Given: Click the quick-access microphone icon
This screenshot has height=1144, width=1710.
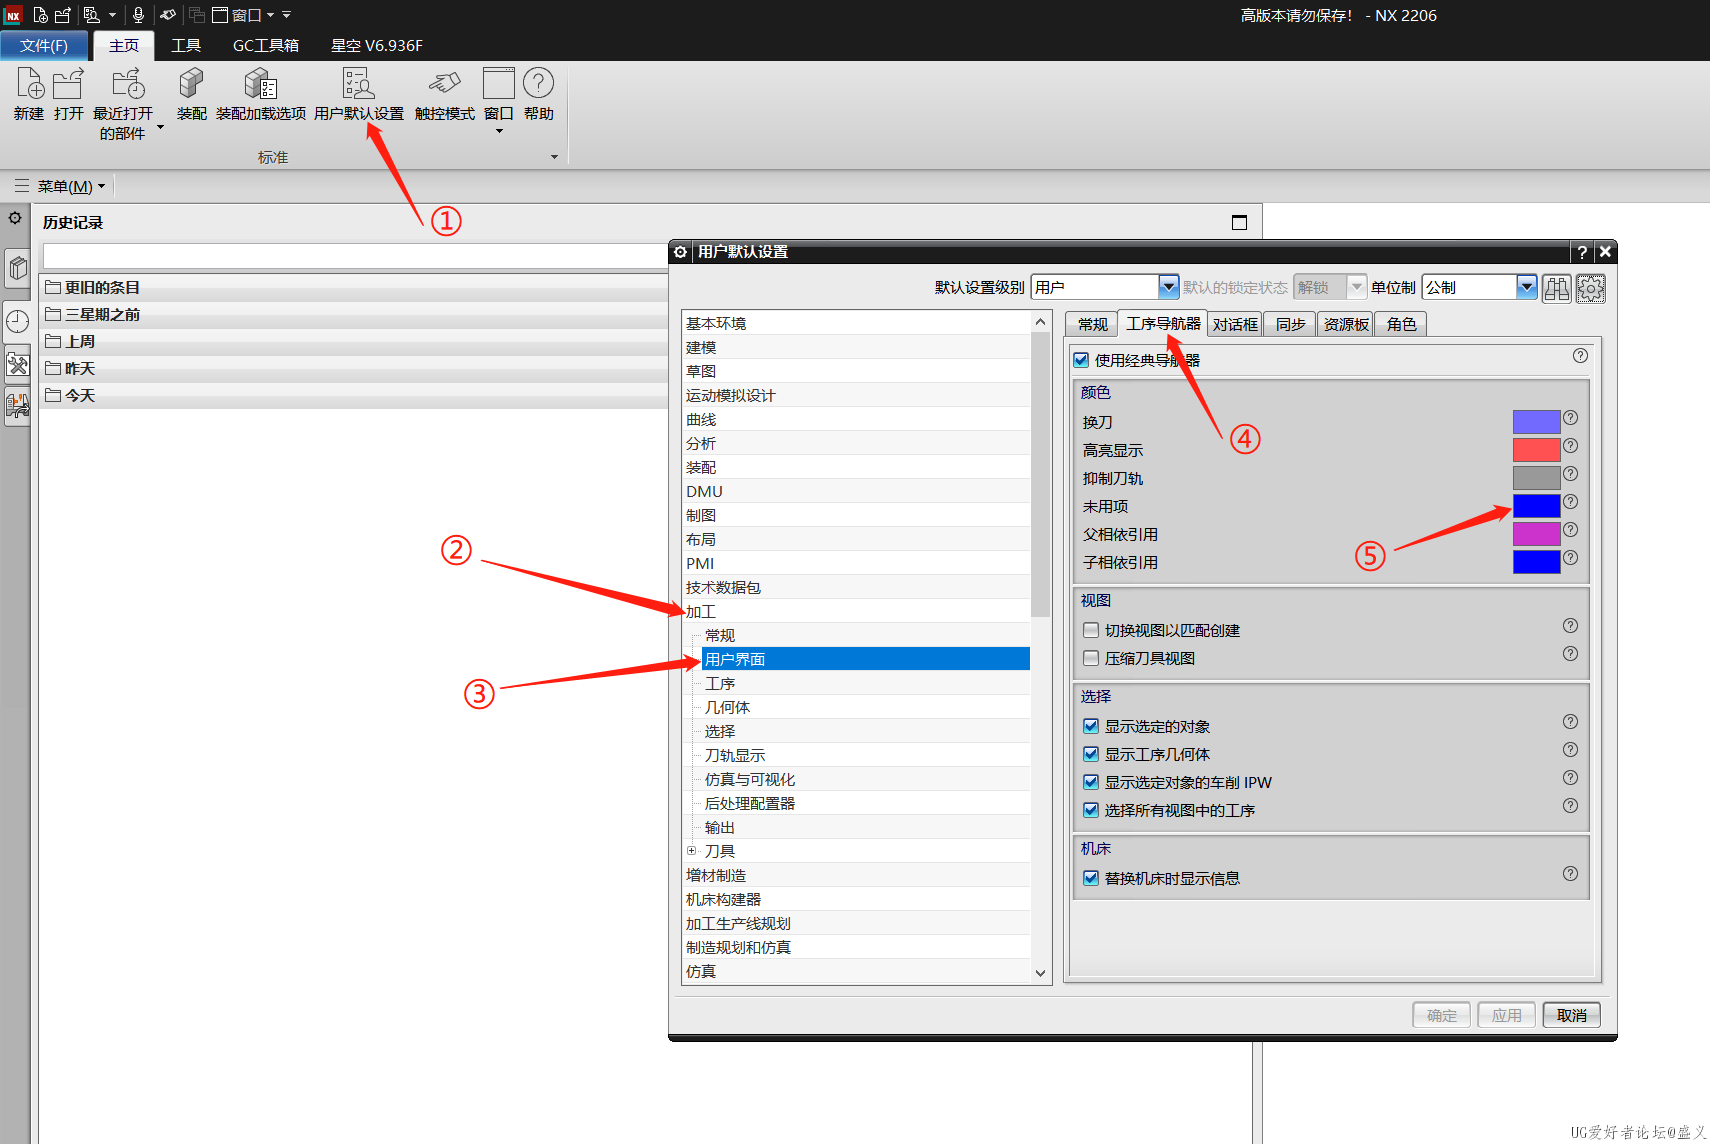Looking at the screenshot, I should coord(138,15).
